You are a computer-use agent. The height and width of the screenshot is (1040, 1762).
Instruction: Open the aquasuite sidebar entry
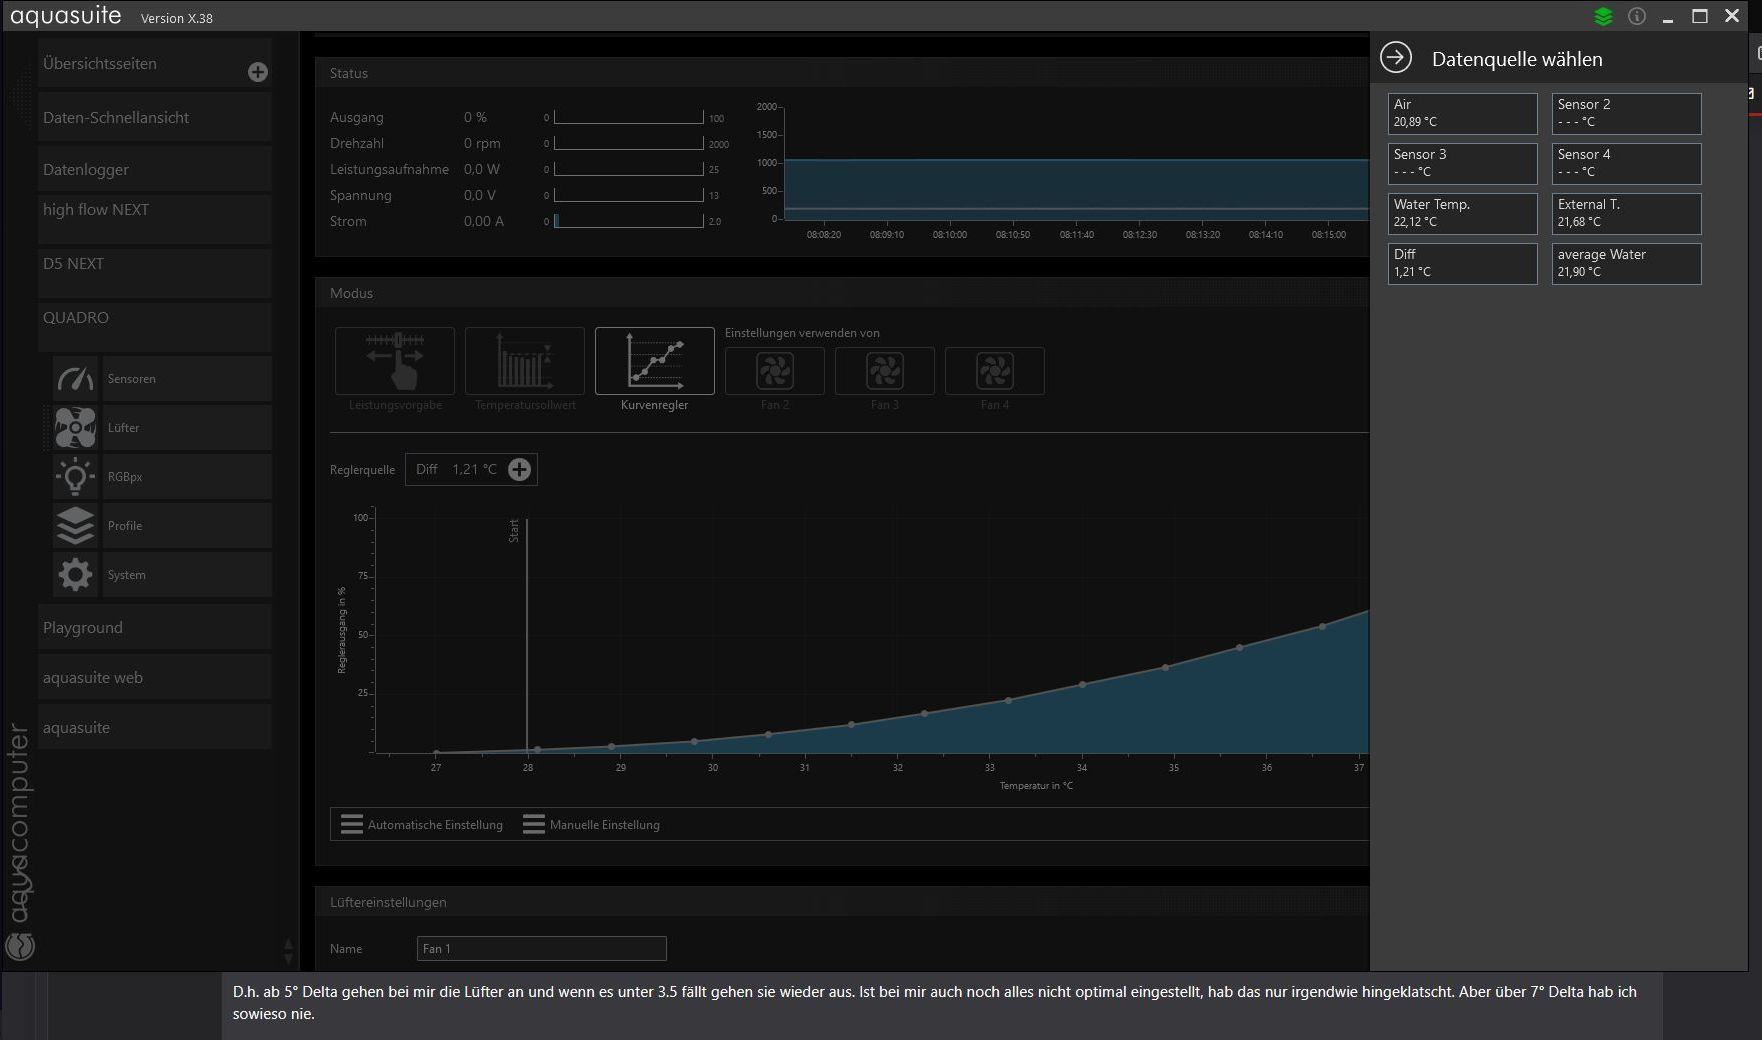pyautogui.click(x=154, y=727)
